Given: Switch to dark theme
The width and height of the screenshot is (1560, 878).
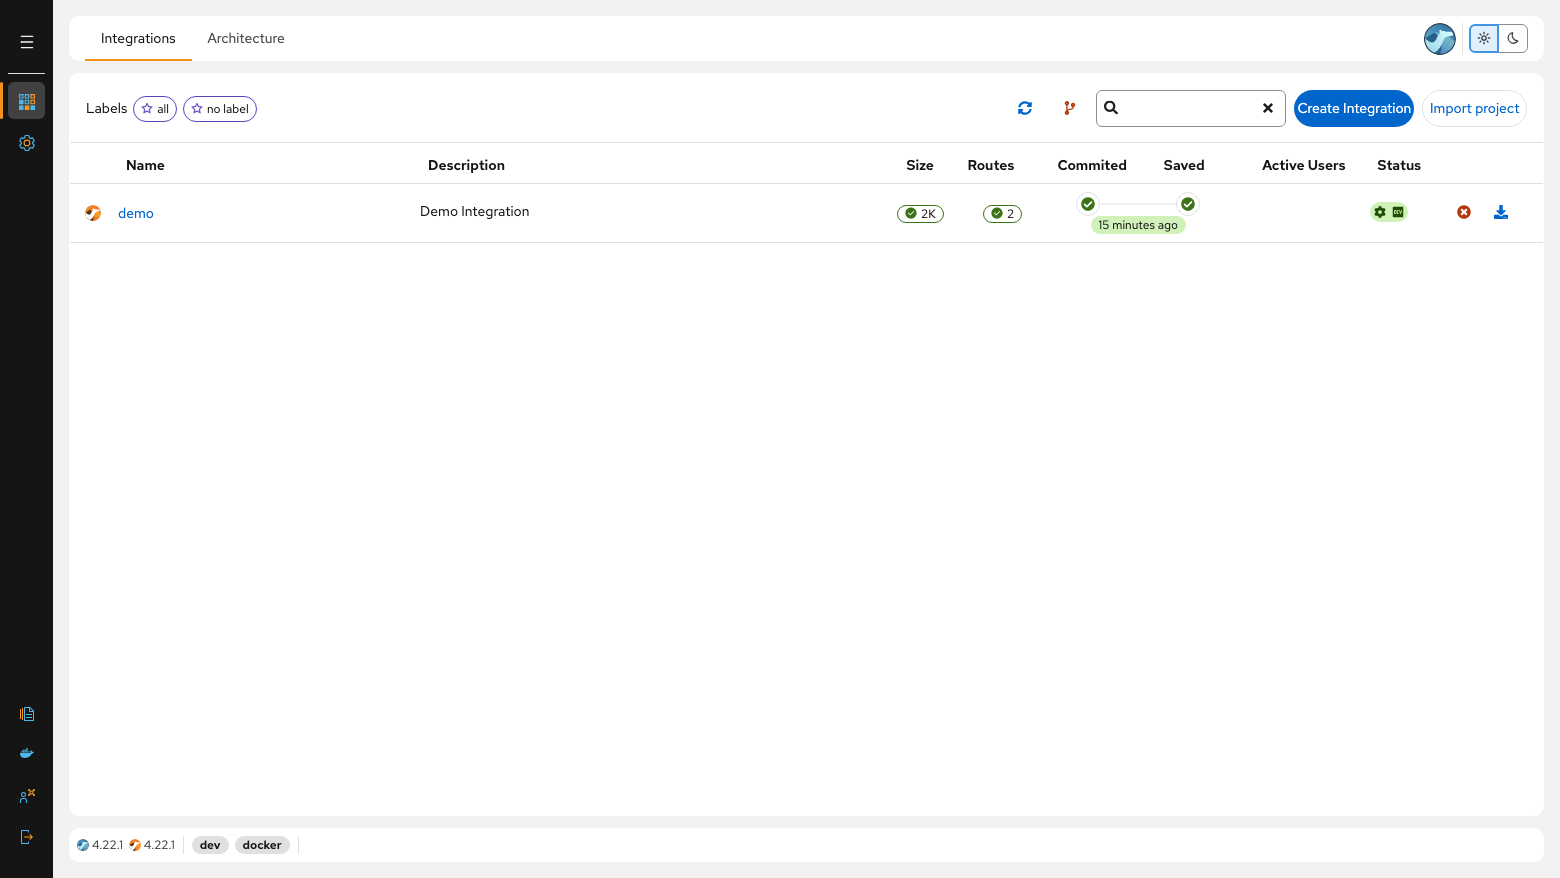Looking at the screenshot, I should [x=1513, y=38].
